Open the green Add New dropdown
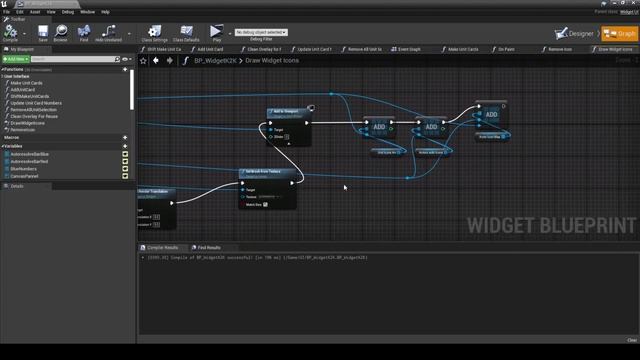This screenshot has height=360, width=640. click(16, 59)
